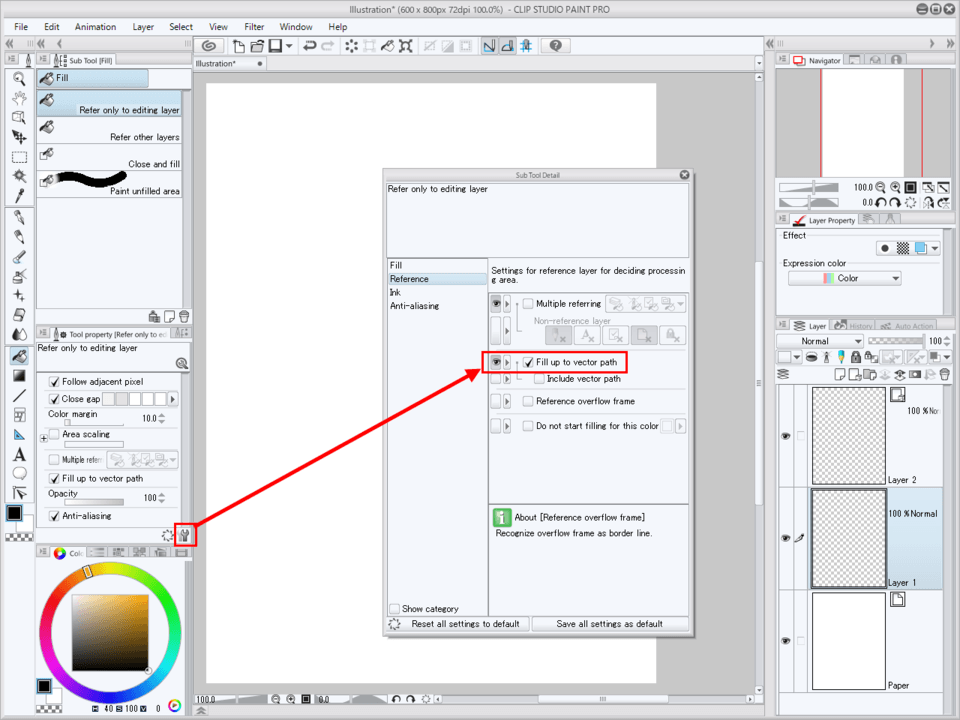This screenshot has height=720, width=960.
Task: Select the Hand move tool
Action: [19, 98]
